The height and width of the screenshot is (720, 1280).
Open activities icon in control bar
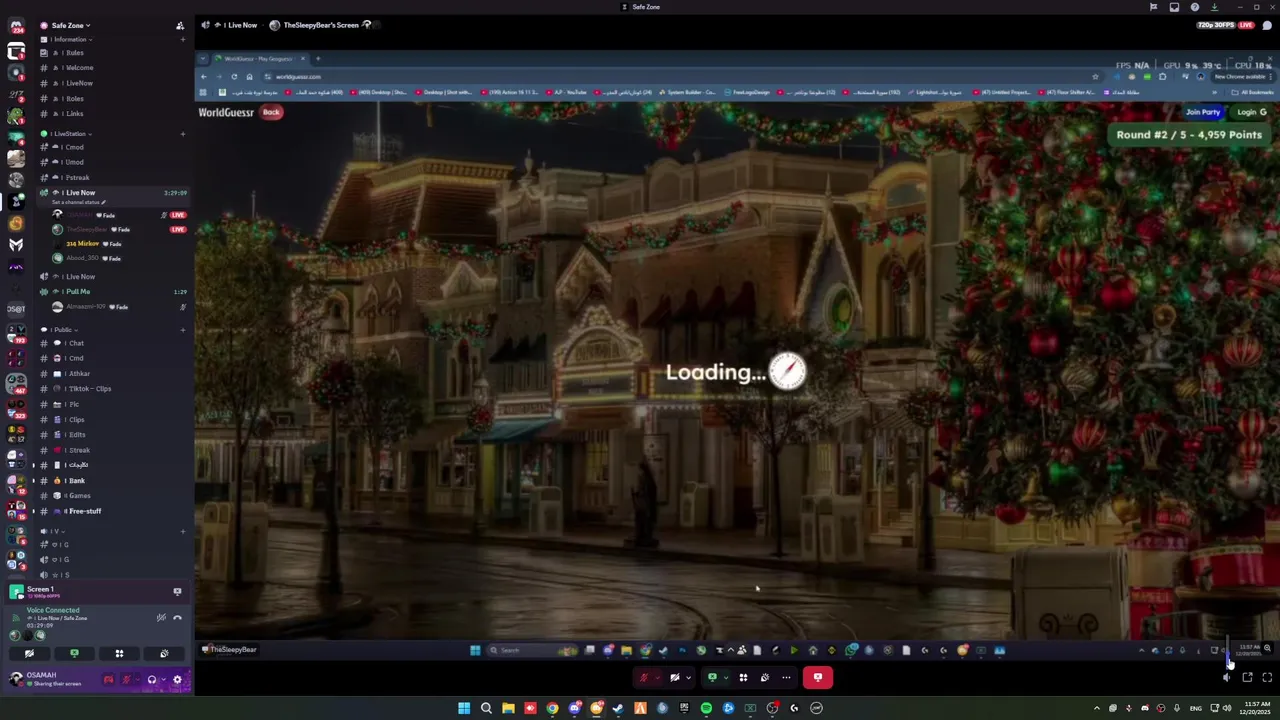[x=743, y=678]
